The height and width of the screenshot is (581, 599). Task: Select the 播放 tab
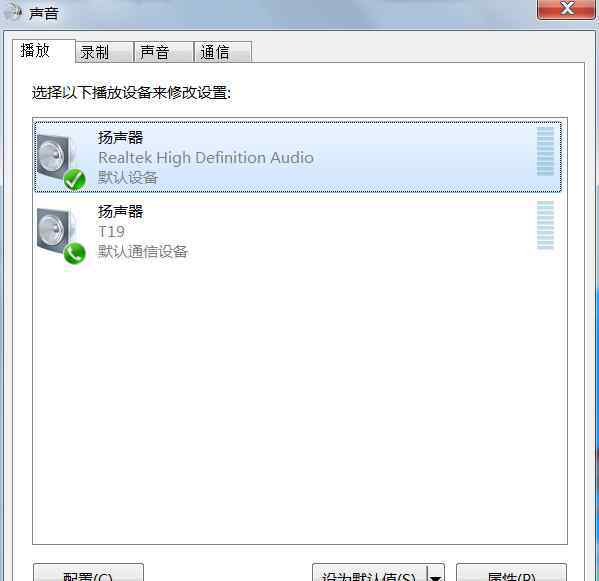click(x=44, y=51)
